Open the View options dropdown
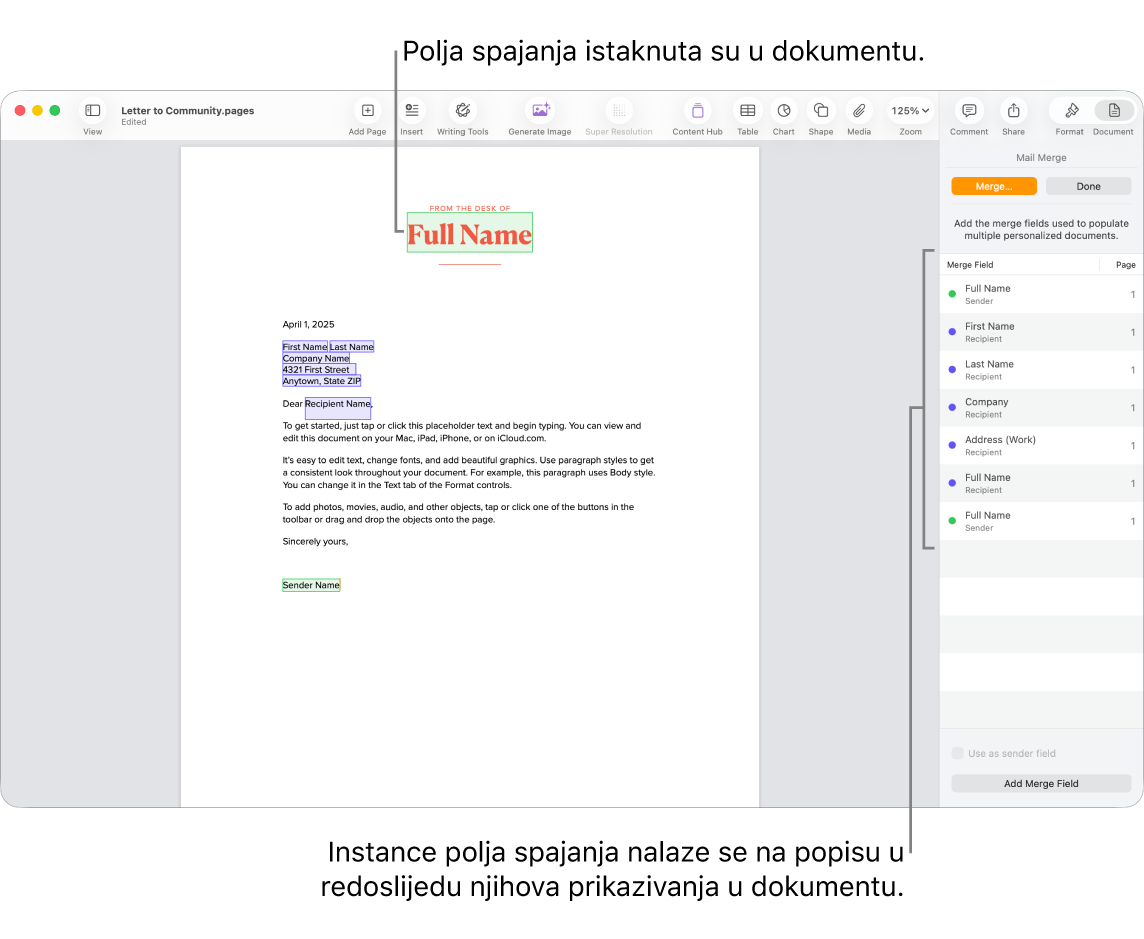Screen dimensions: 1144x939 point(92,111)
